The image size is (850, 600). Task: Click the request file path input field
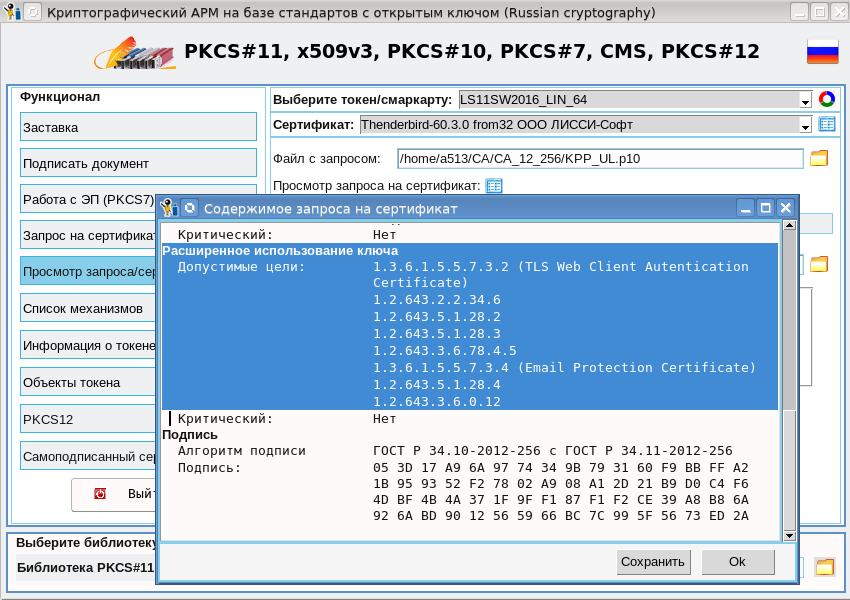pyautogui.click(x=600, y=159)
